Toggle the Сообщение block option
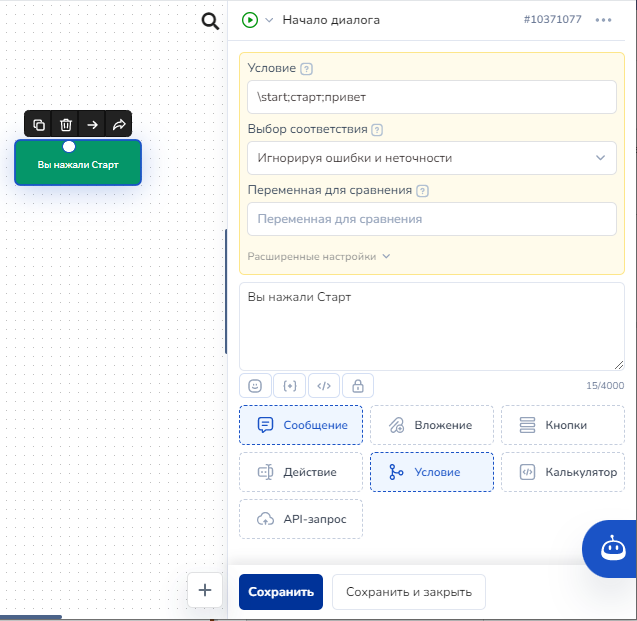 (301, 425)
